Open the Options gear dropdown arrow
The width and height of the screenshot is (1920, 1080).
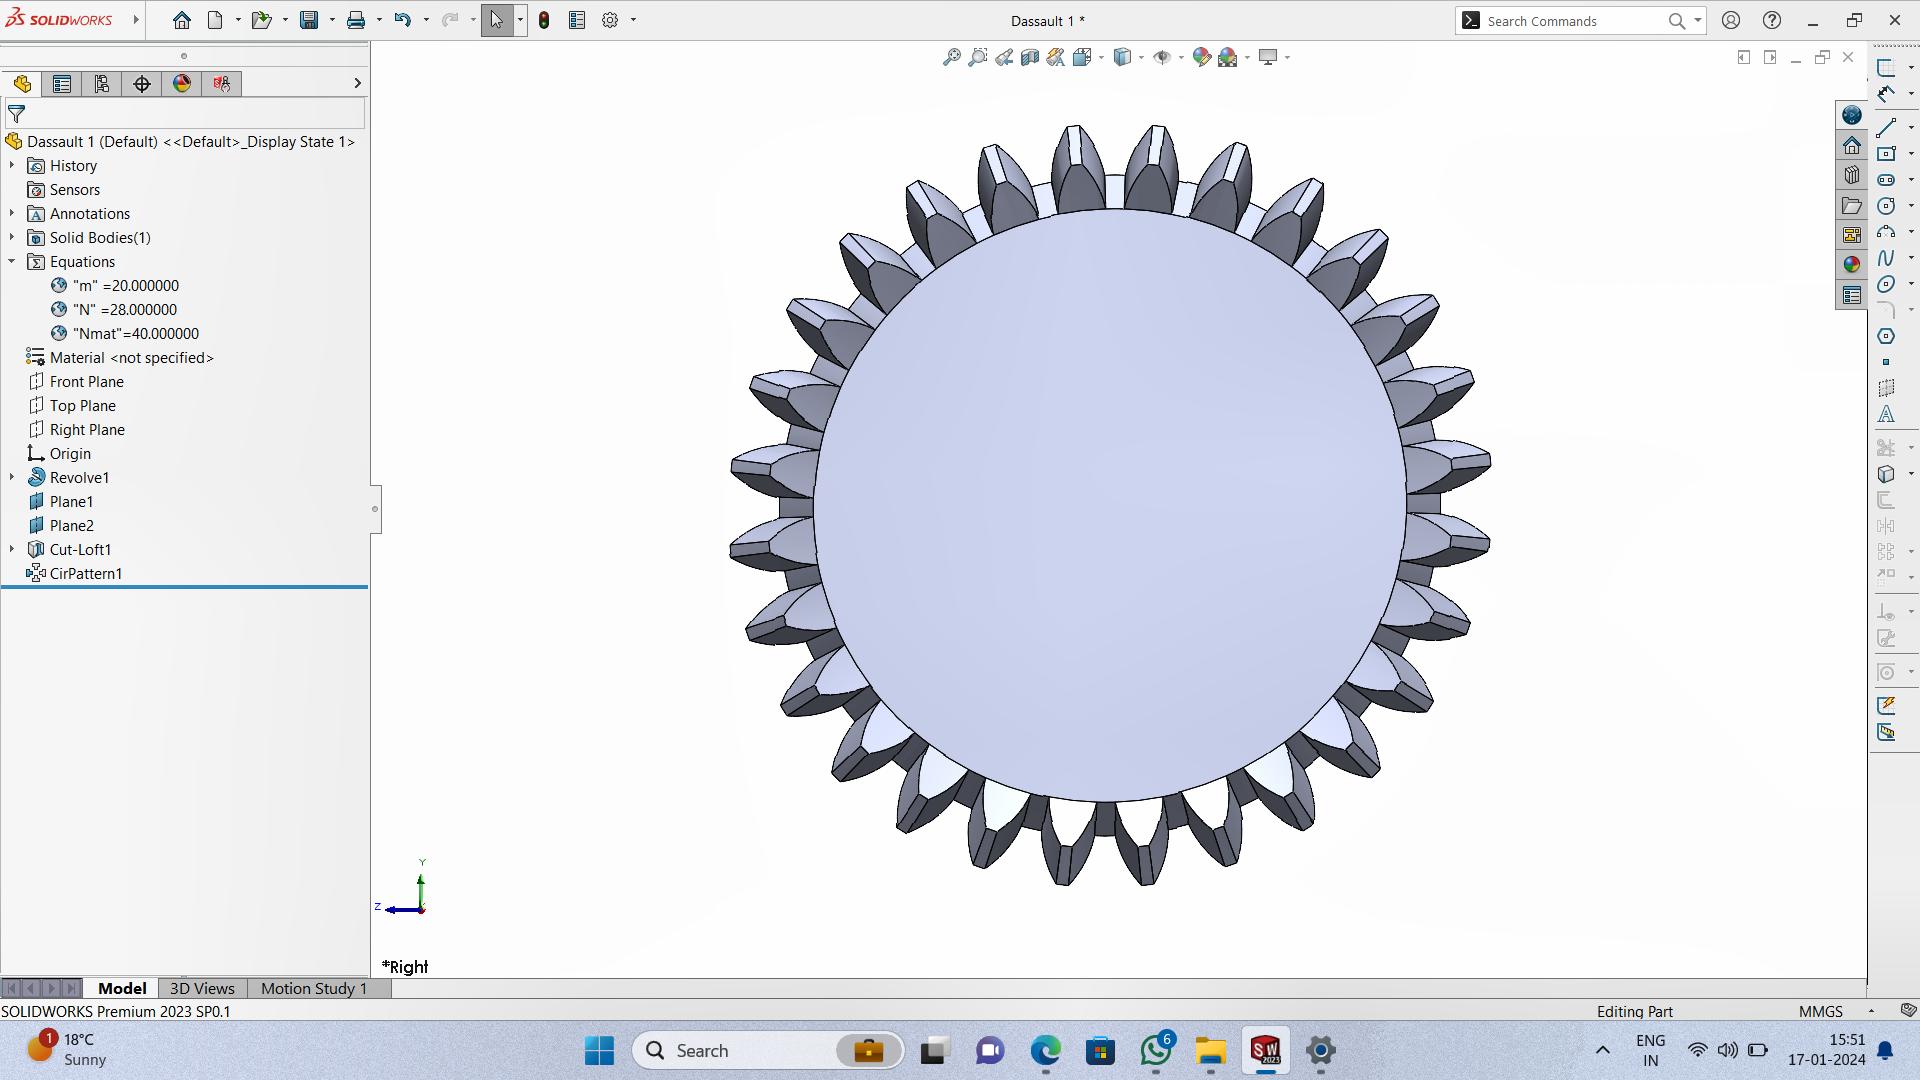(x=633, y=20)
